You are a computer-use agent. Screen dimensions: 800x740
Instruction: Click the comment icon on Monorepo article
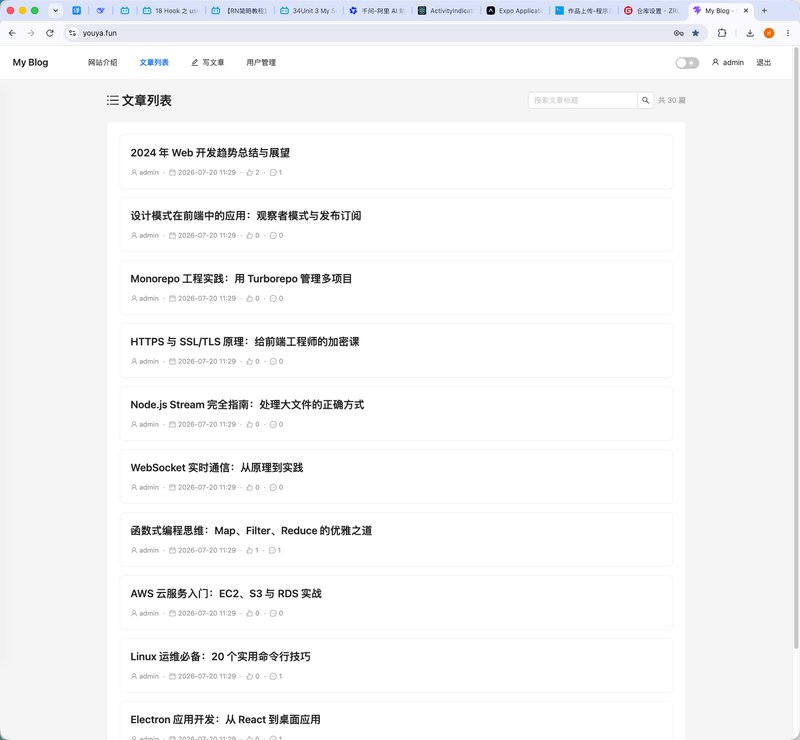273,299
